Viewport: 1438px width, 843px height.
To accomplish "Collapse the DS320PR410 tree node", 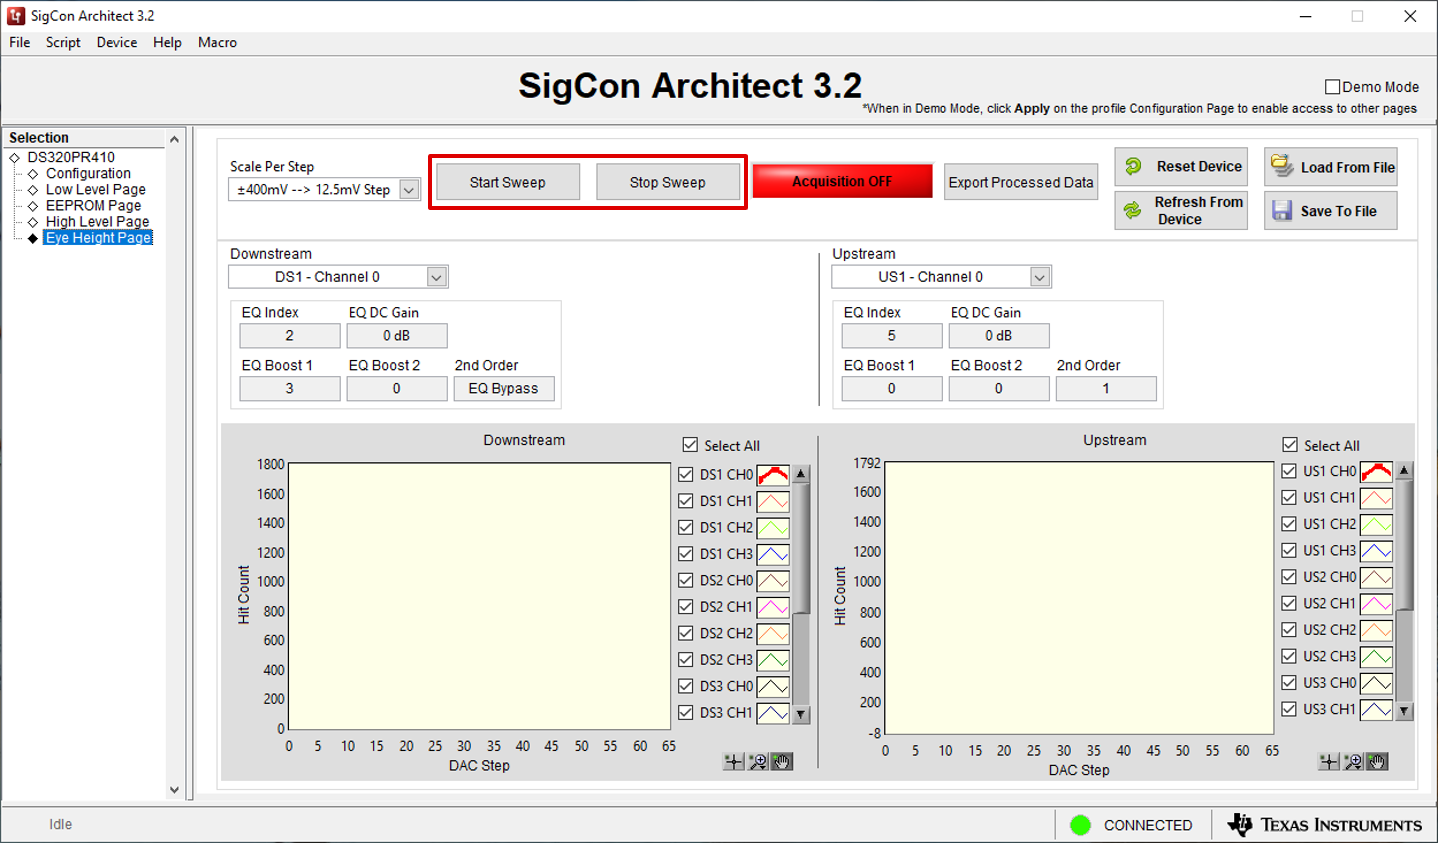I will (x=15, y=157).
